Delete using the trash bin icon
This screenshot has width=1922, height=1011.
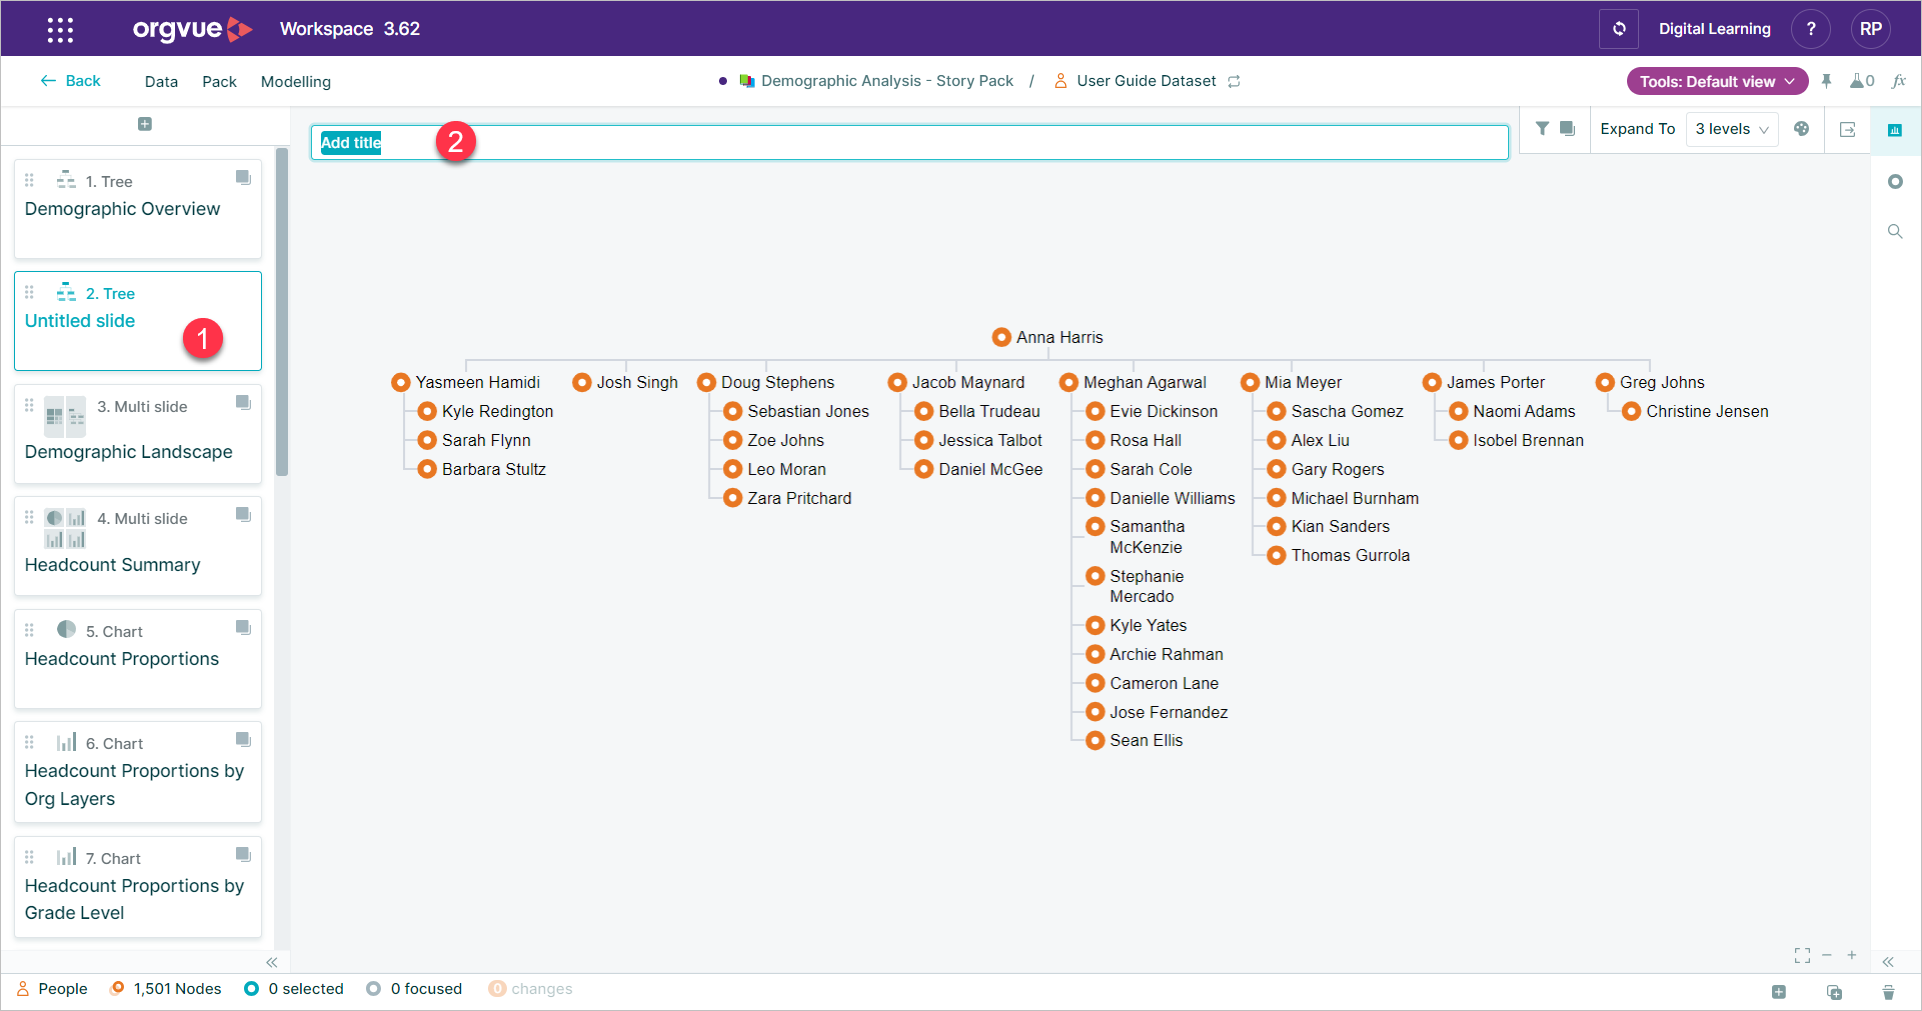pyautogui.click(x=1888, y=992)
